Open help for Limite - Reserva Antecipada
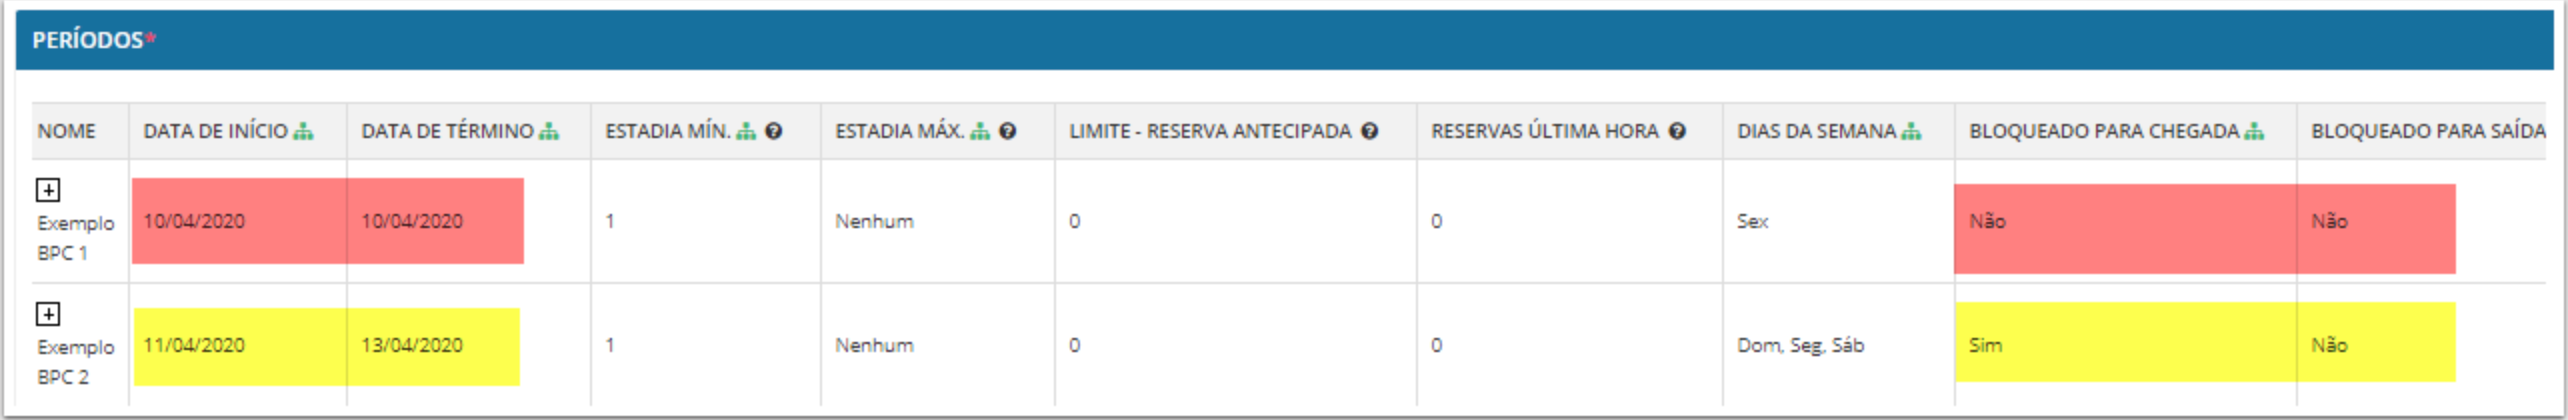 pyautogui.click(x=1370, y=131)
